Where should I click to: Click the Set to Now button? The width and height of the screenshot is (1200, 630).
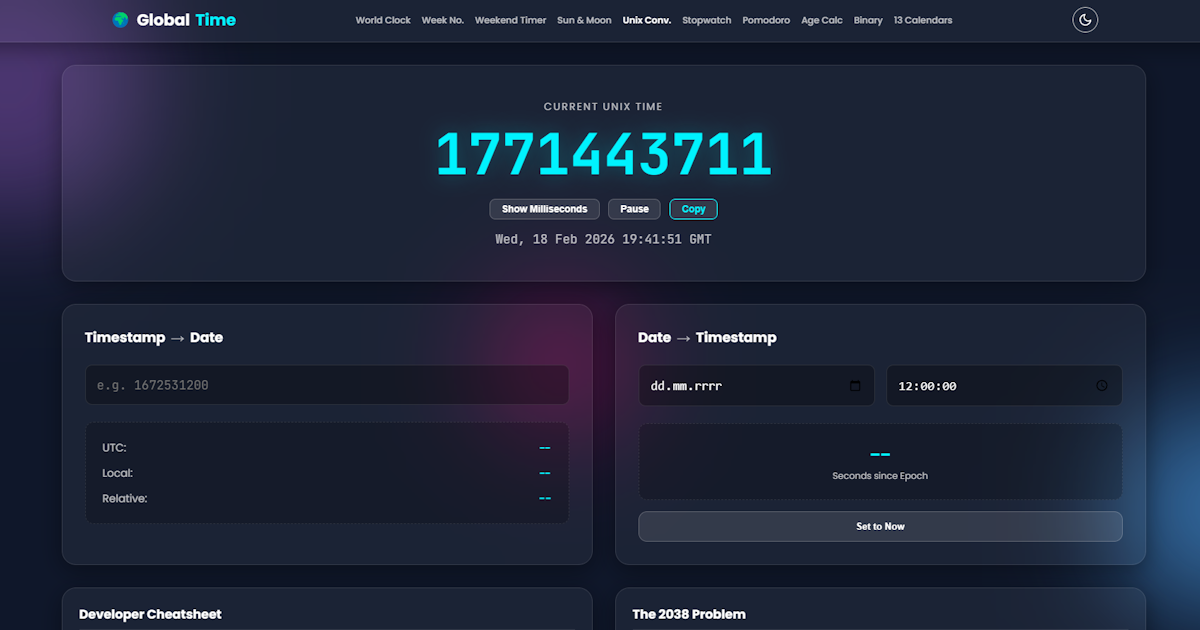coord(880,526)
